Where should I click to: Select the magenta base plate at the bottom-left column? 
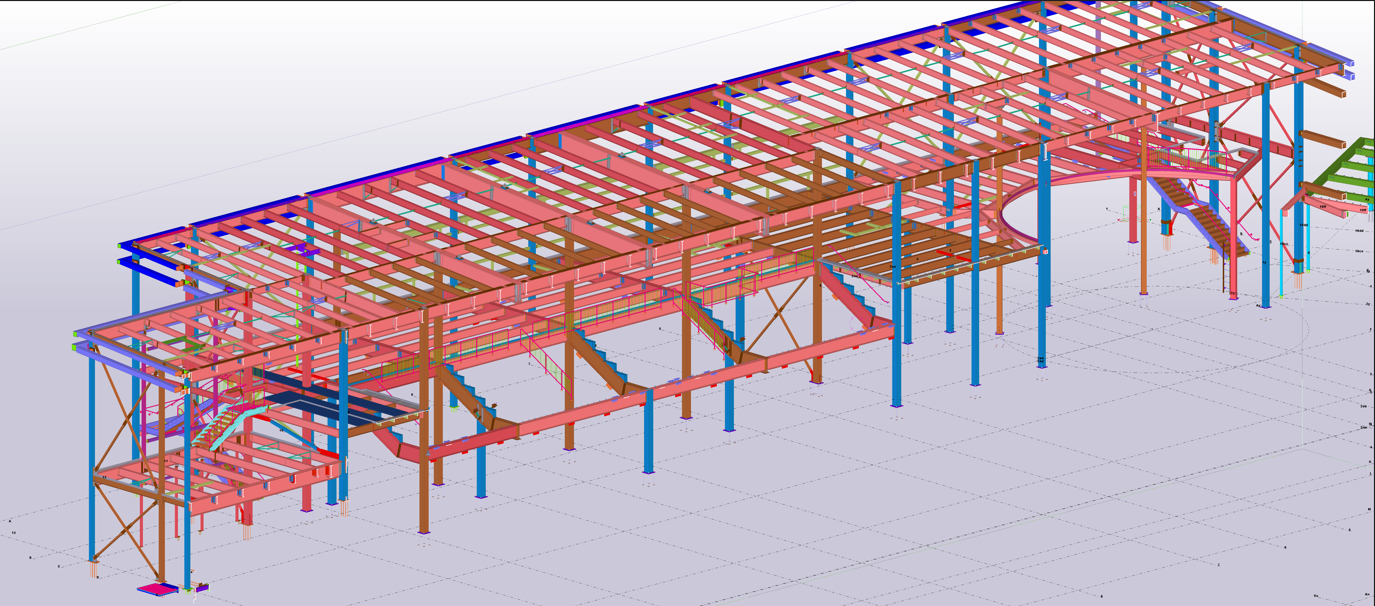pyautogui.click(x=157, y=589)
